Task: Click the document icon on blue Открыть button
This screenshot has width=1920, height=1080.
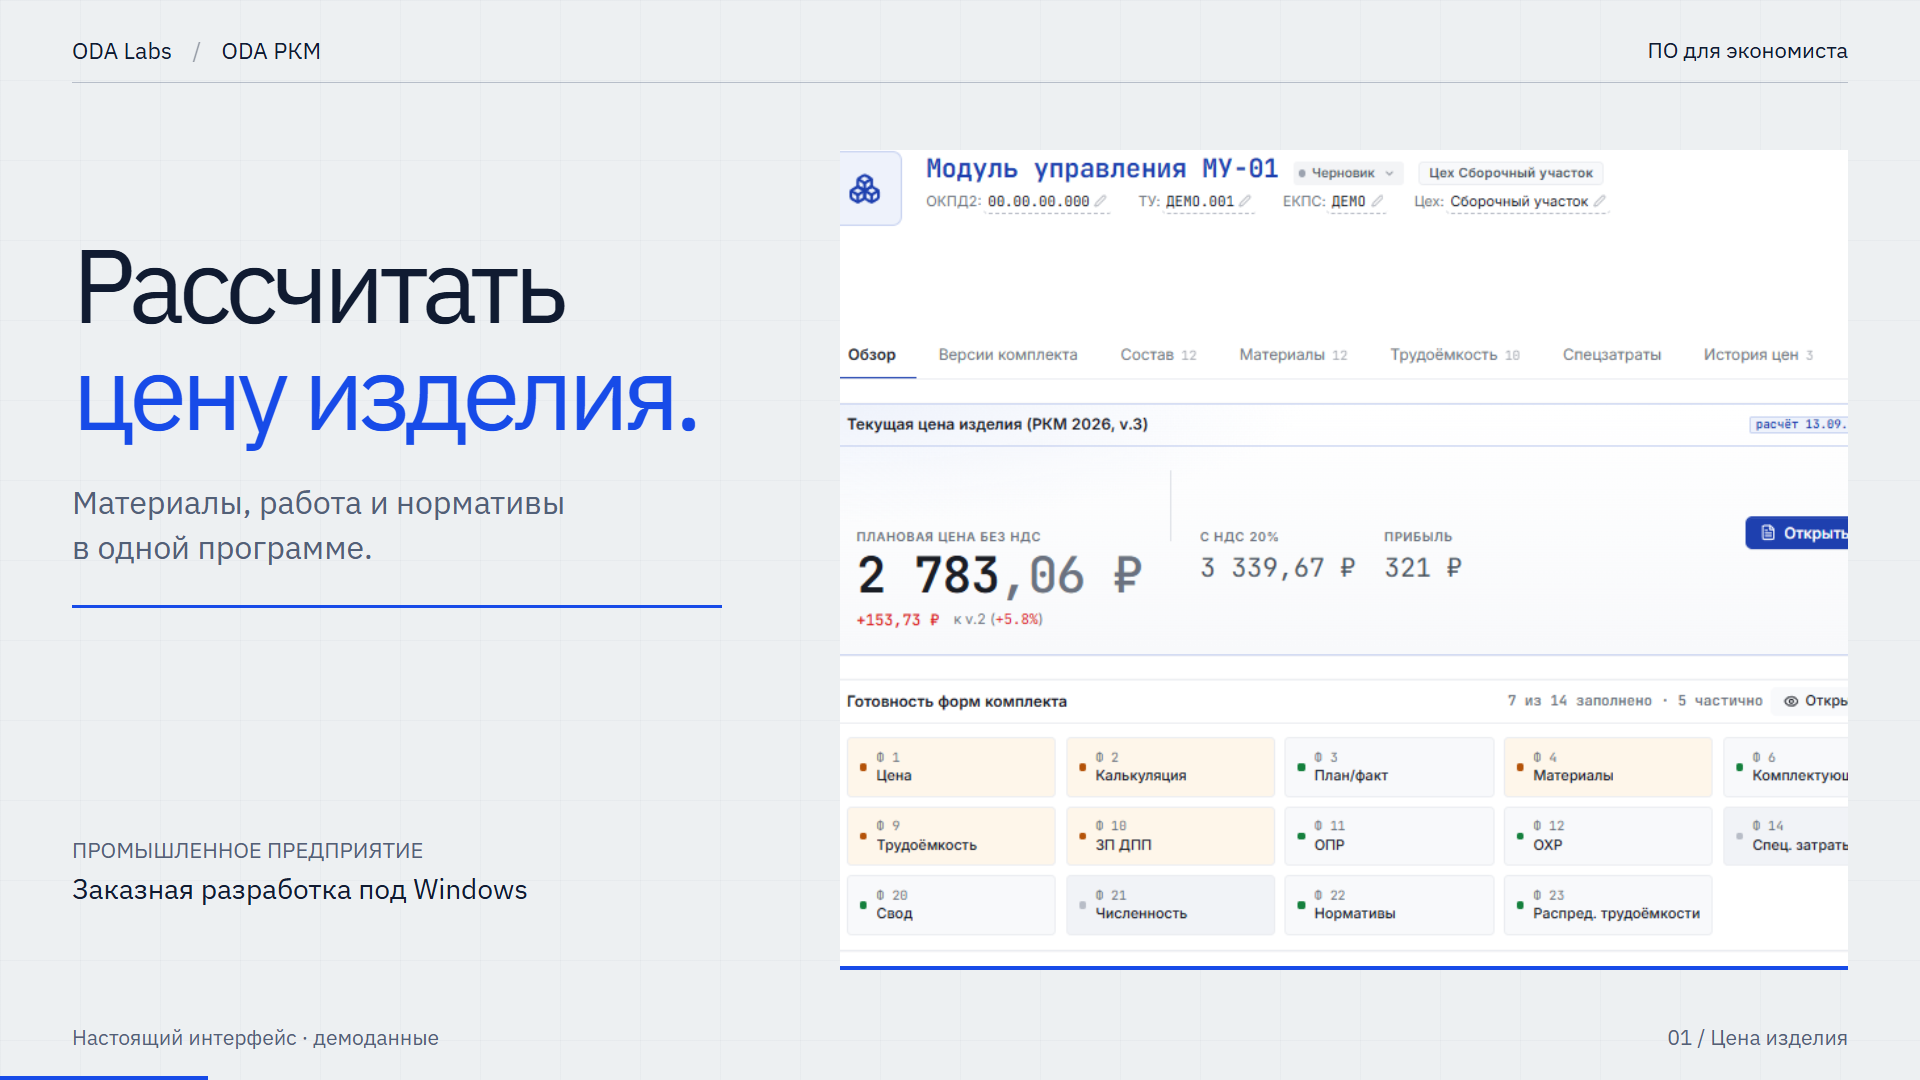Action: pos(1767,533)
